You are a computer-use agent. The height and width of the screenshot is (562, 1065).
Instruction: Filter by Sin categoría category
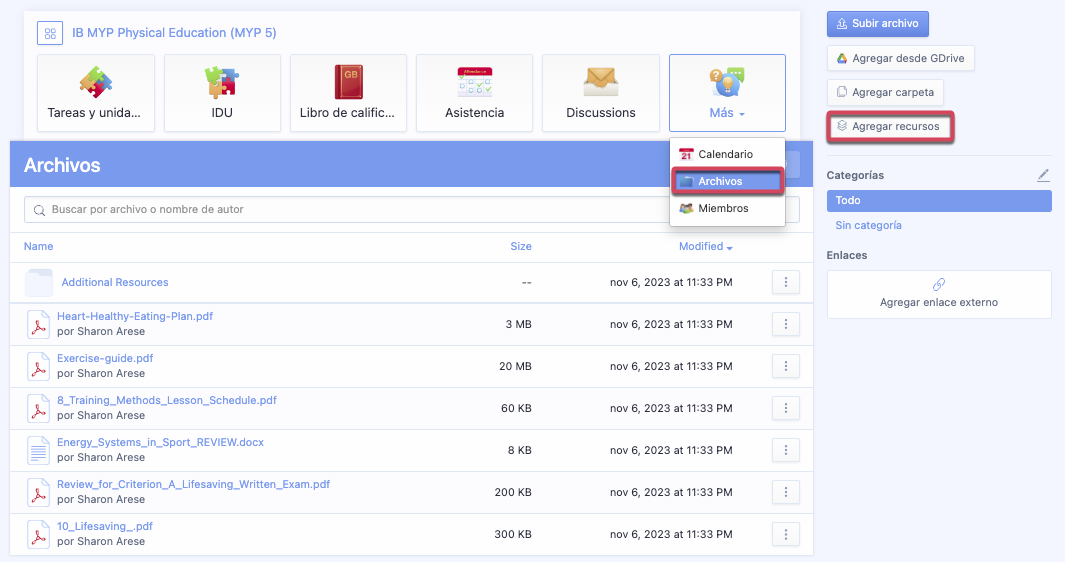(x=868, y=225)
